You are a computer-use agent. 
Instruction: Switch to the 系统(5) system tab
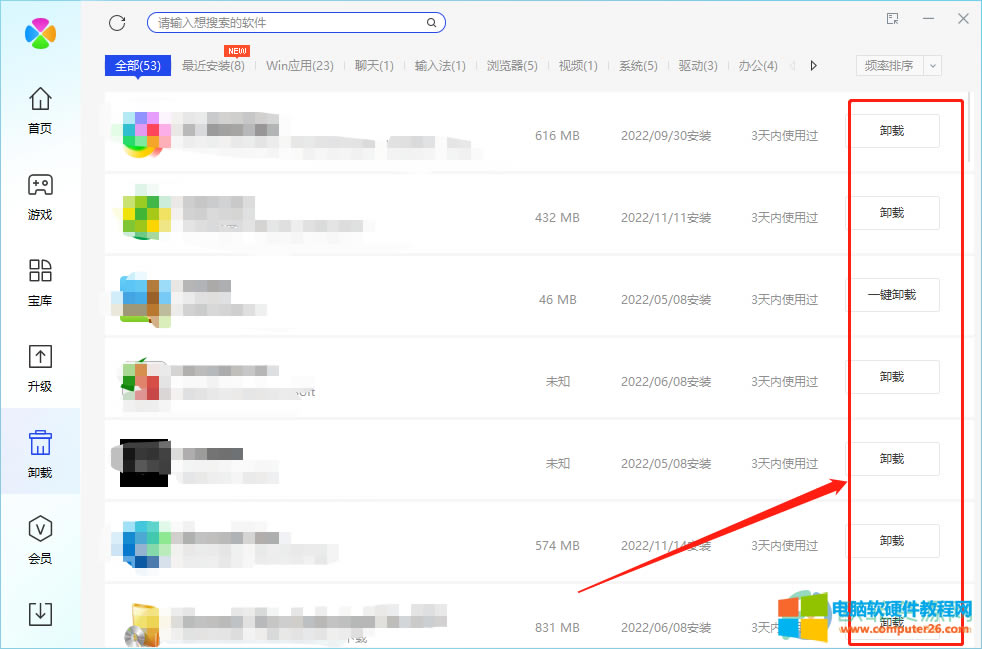coord(637,65)
